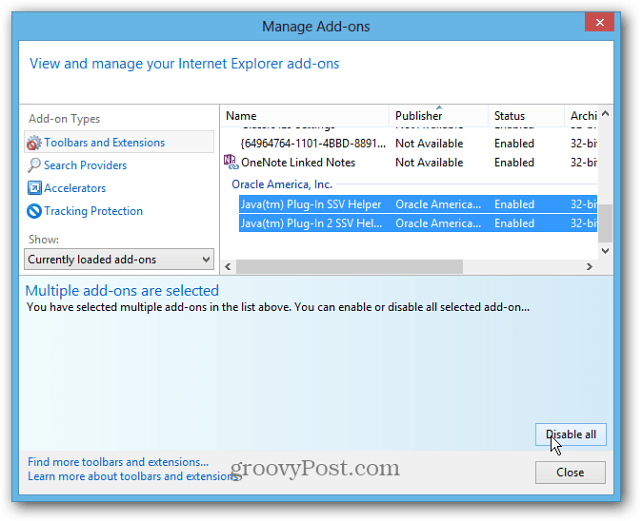Sort list by the Publisher column header
The image size is (640, 521).
439,116
